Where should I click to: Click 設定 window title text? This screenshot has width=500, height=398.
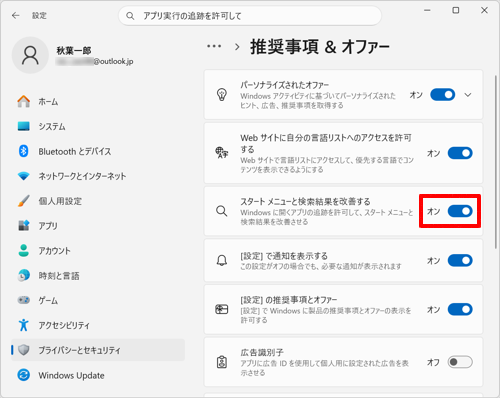point(39,15)
